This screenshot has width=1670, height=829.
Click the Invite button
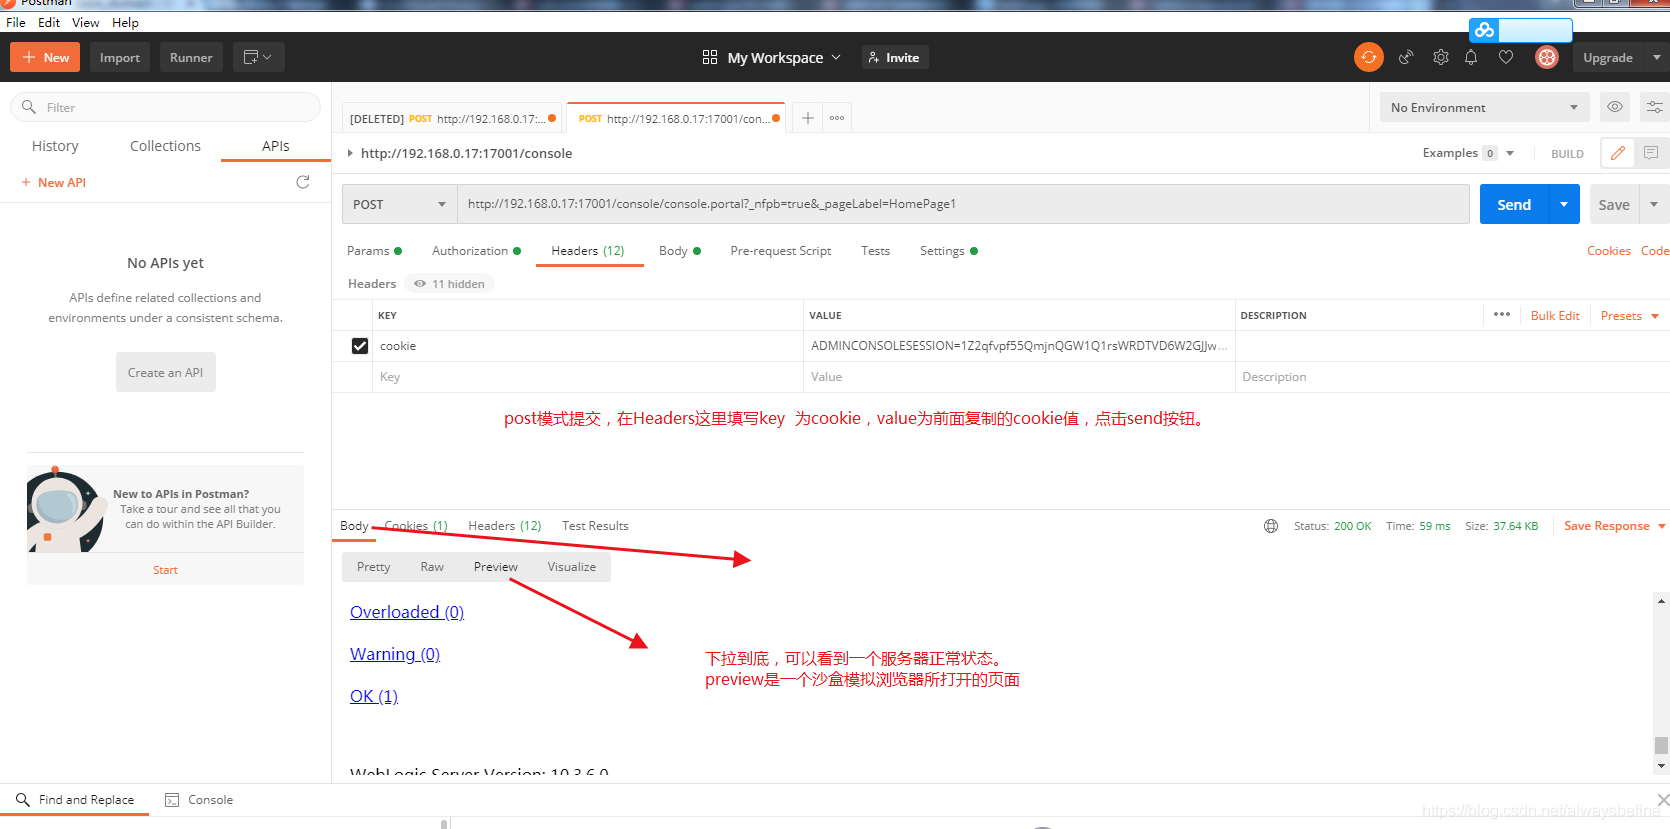(x=895, y=57)
